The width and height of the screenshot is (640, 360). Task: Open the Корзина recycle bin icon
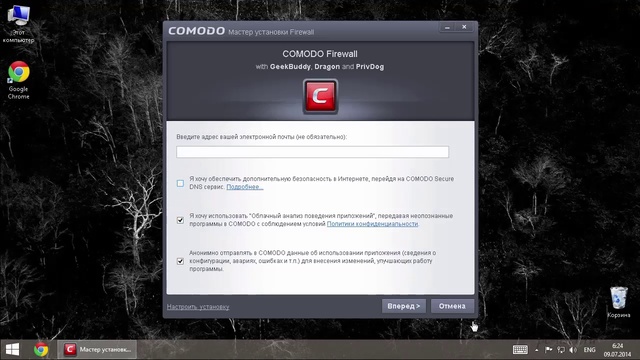[618, 302]
